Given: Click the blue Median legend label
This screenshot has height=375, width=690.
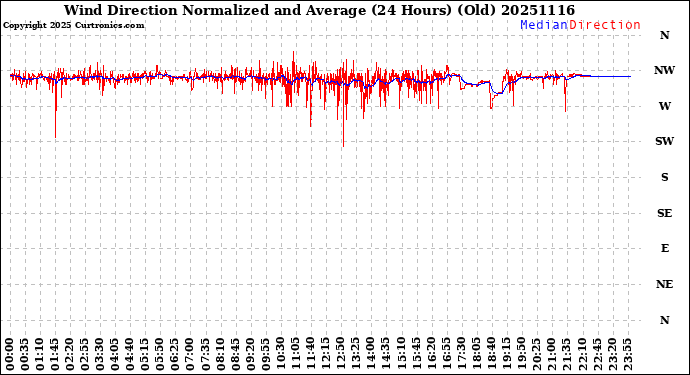Looking at the screenshot, I should pyautogui.click(x=544, y=25).
